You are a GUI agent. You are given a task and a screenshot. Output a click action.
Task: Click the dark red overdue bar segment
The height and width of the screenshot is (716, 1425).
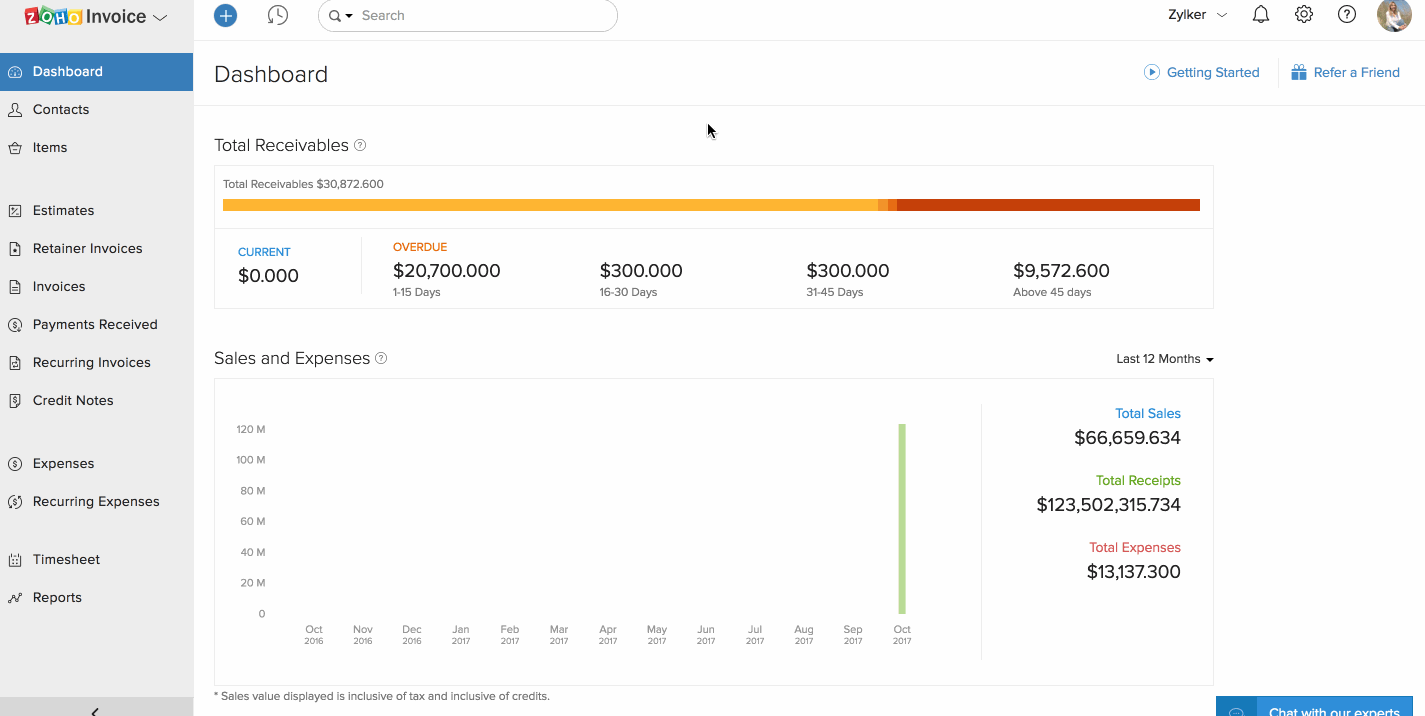point(1048,205)
